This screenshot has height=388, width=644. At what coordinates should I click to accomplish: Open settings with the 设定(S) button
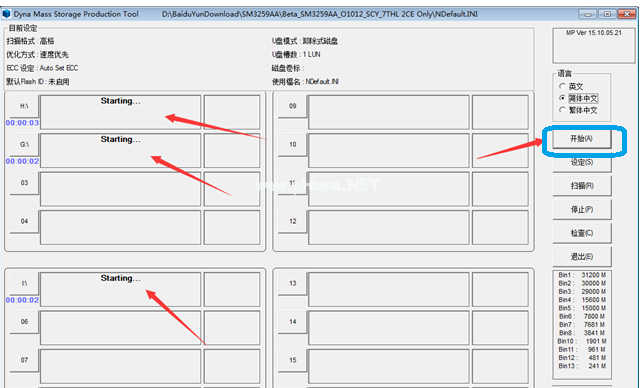[x=582, y=163]
